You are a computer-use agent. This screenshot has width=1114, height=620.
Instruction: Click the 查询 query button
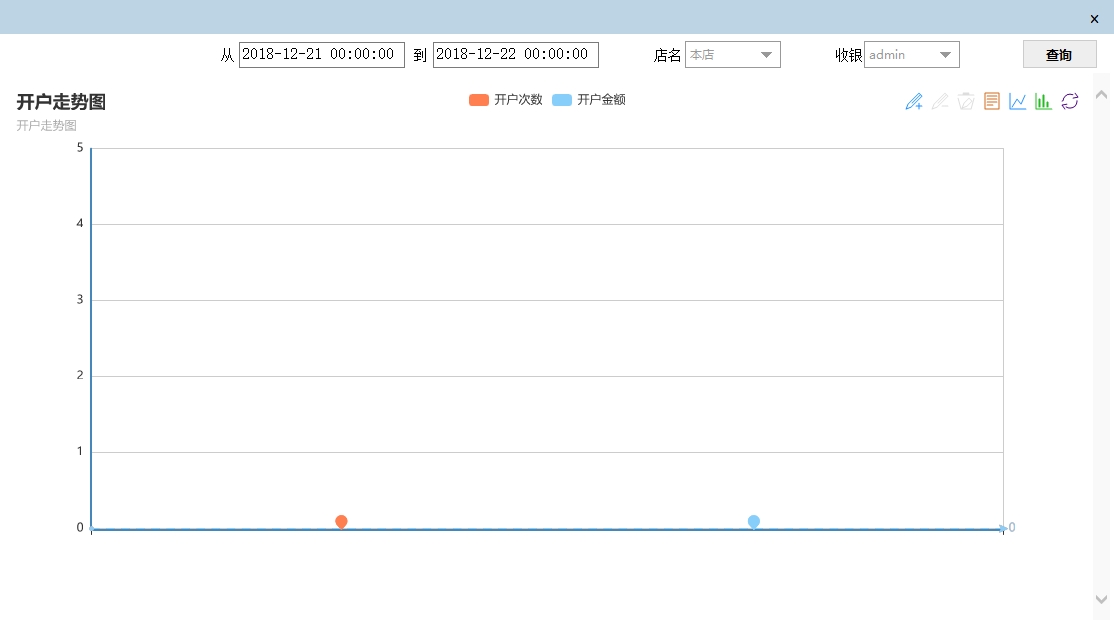click(1059, 55)
